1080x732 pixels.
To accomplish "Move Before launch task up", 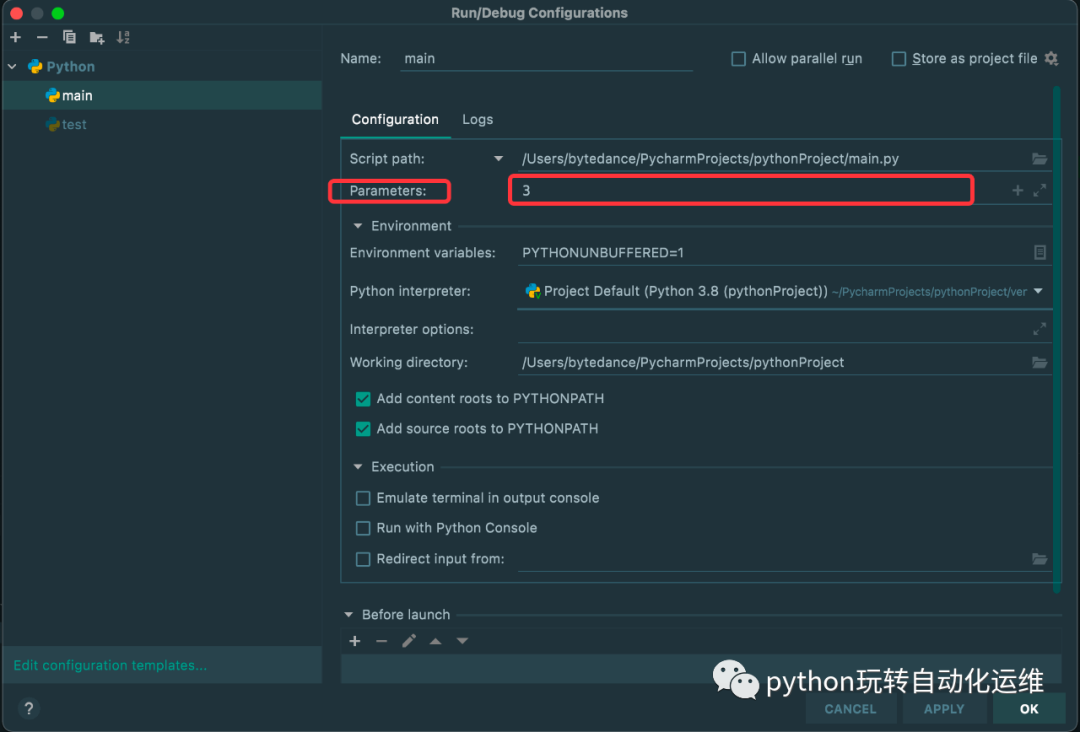I will (x=435, y=641).
